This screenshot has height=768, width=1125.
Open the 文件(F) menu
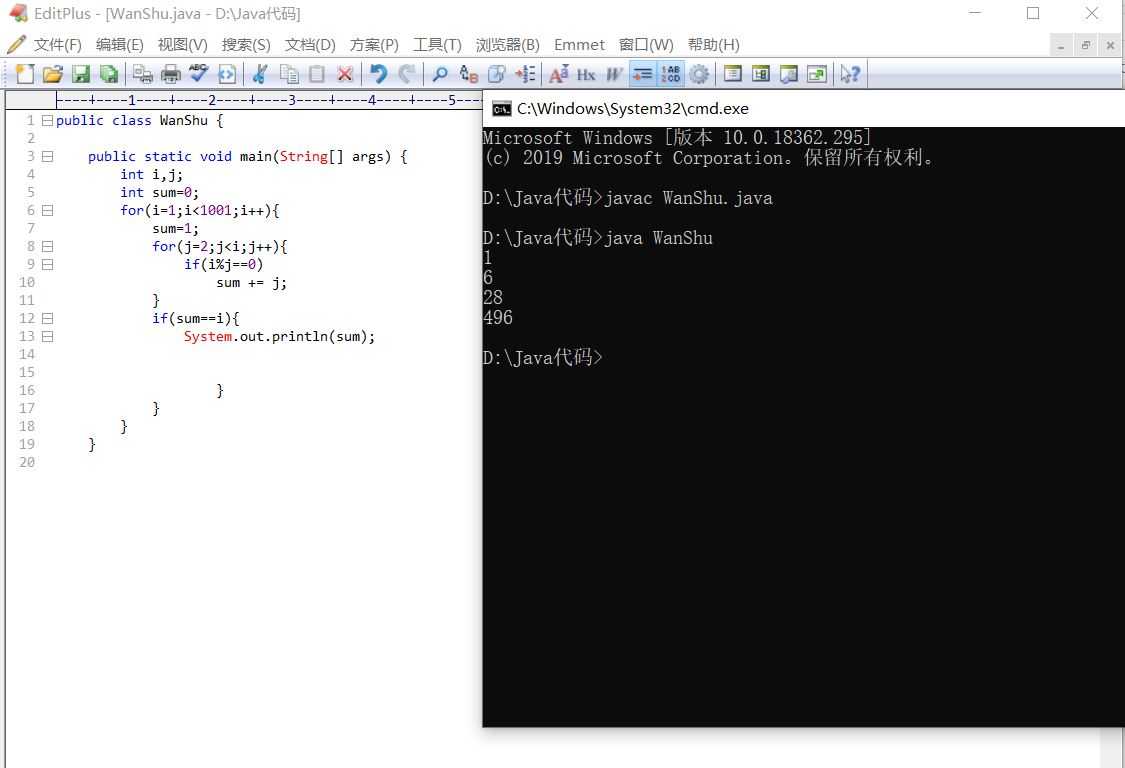click(57, 45)
